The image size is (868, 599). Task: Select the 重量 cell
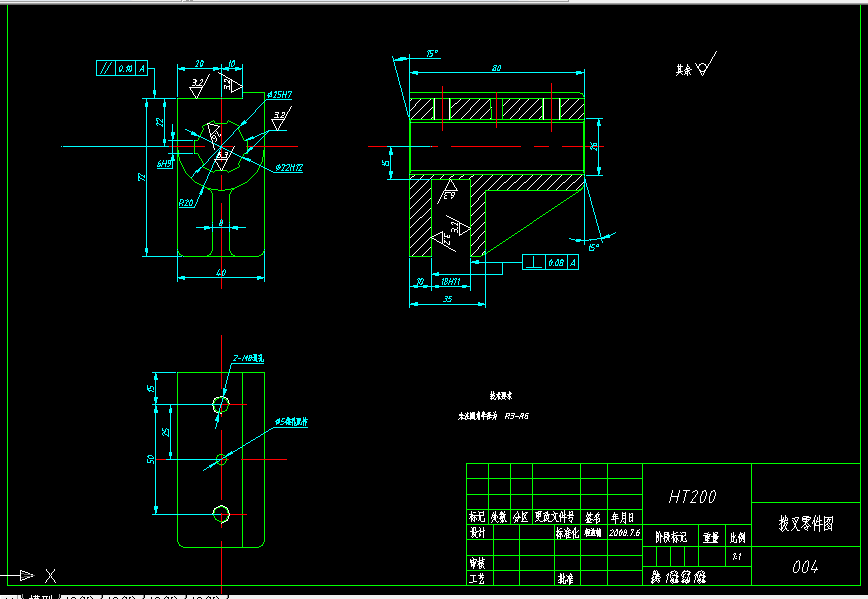[711, 537]
